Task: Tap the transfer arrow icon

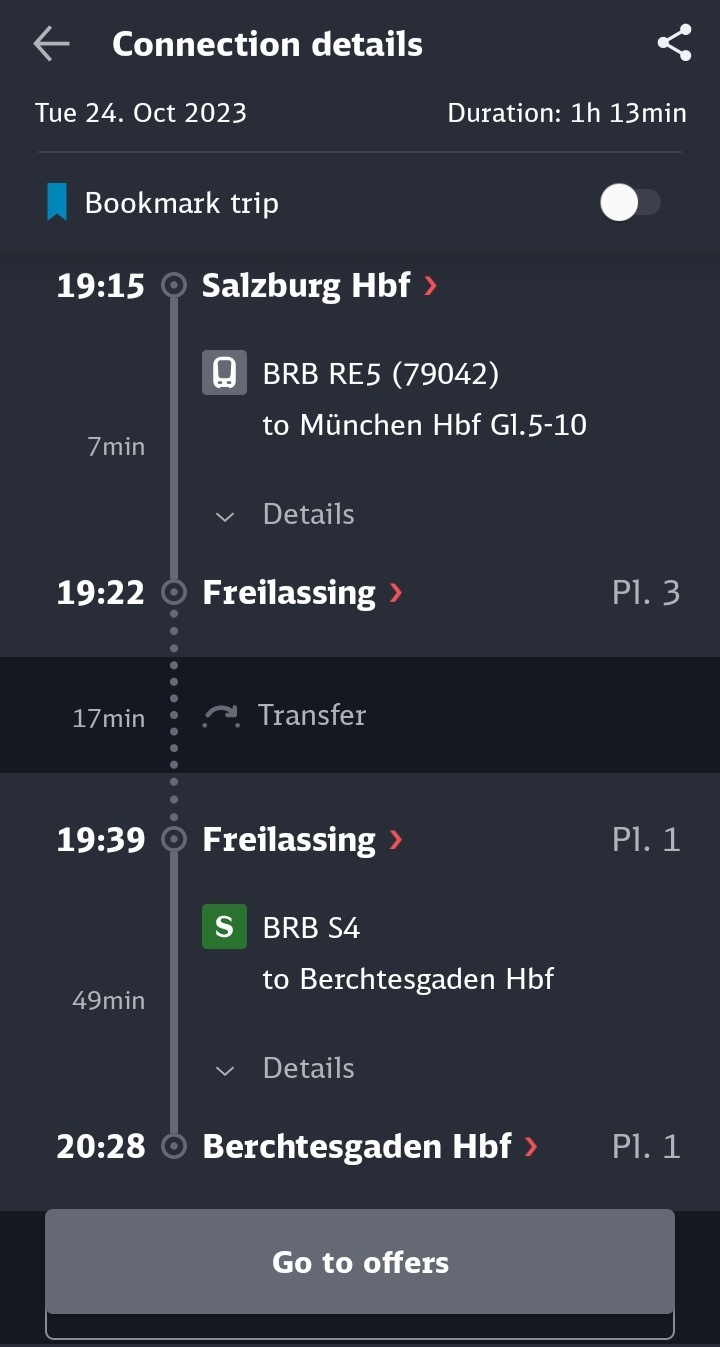Action: point(222,716)
